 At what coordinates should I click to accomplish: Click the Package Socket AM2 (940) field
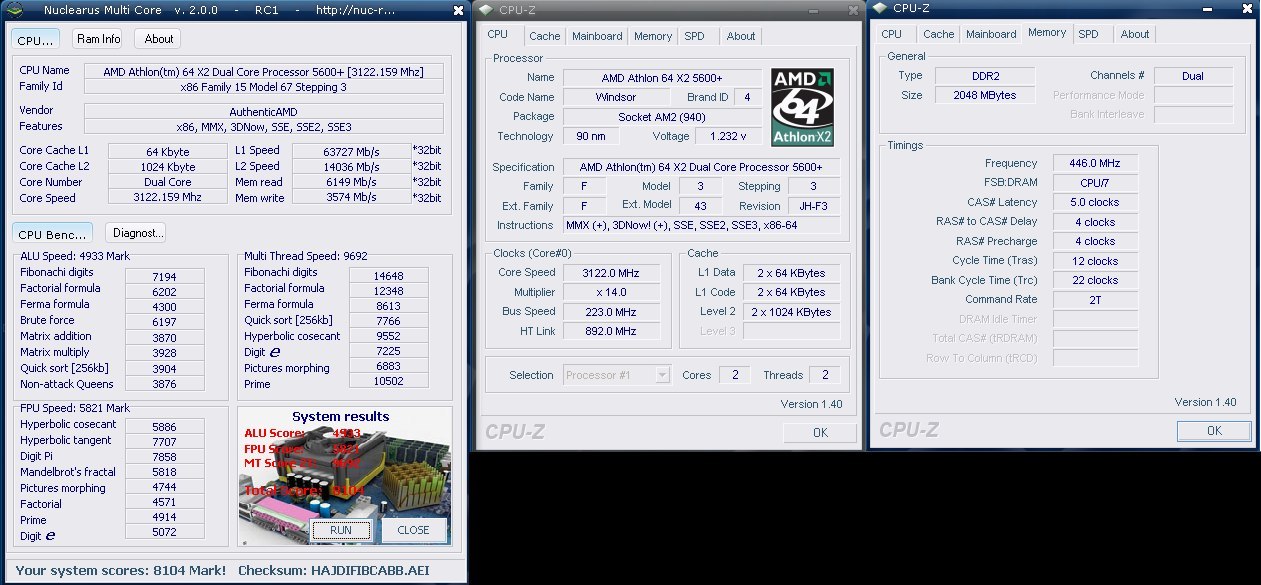click(x=663, y=116)
